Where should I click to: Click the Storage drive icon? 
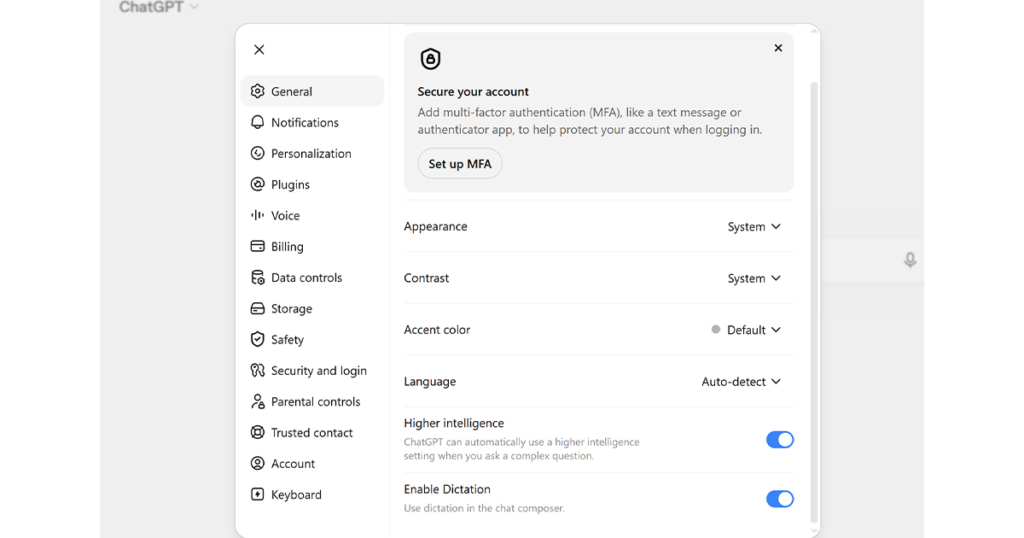coord(257,308)
